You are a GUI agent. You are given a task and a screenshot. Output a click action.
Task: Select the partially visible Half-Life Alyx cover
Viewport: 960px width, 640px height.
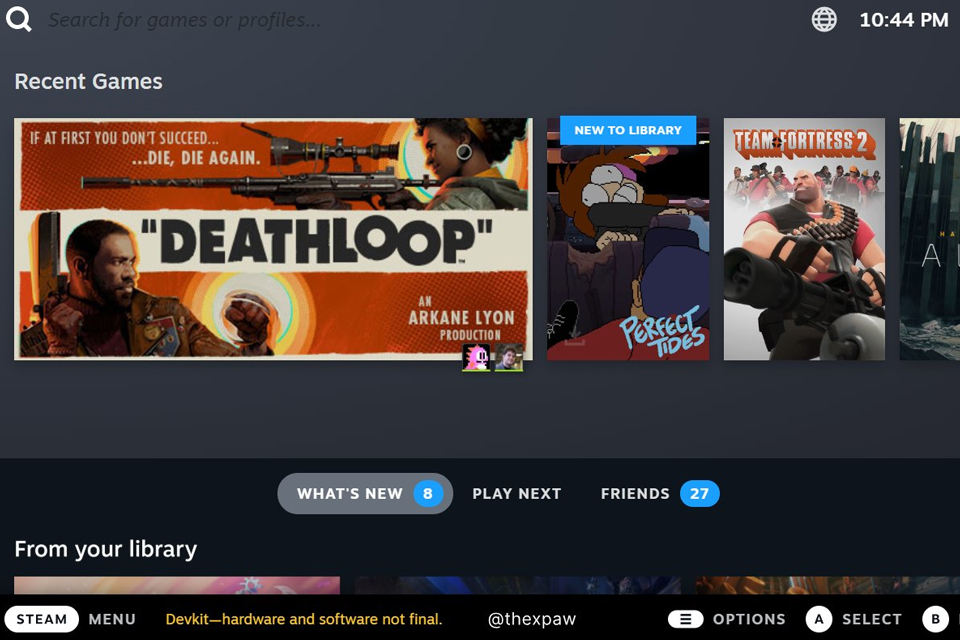(x=929, y=239)
